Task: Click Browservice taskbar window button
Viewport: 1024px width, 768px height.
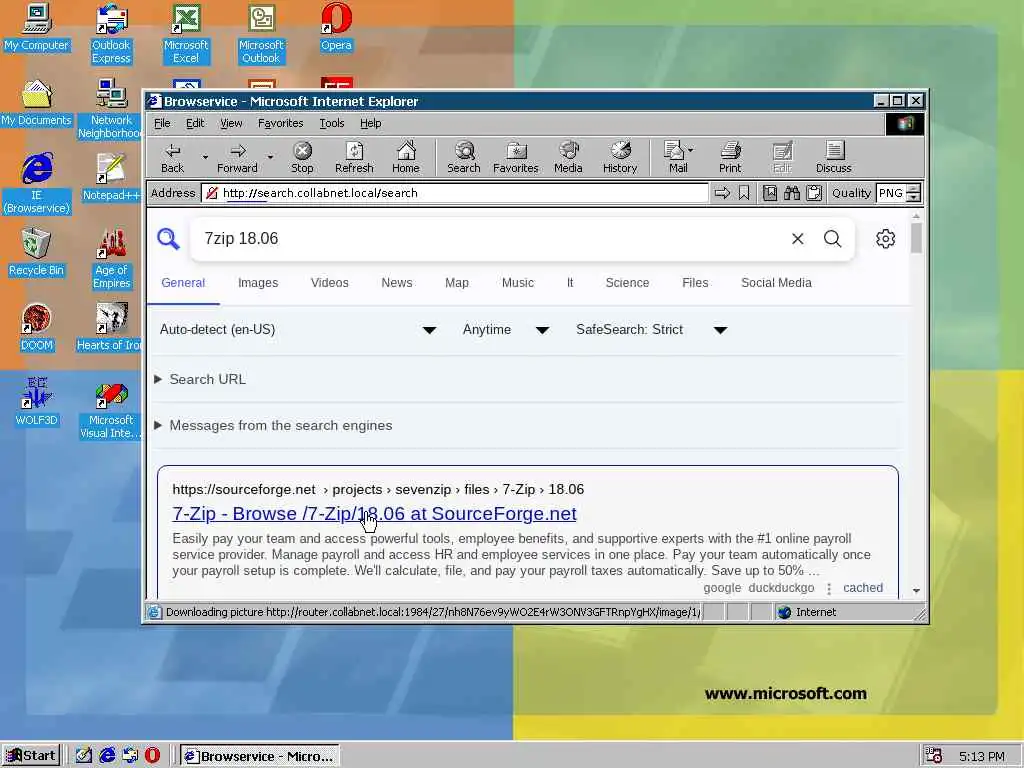Action: pos(260,756)
